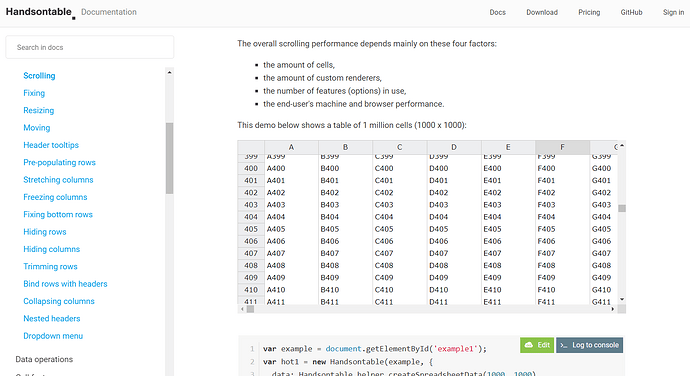Select column header F
This screenshot has width=690, height=376.
point(562,147)
